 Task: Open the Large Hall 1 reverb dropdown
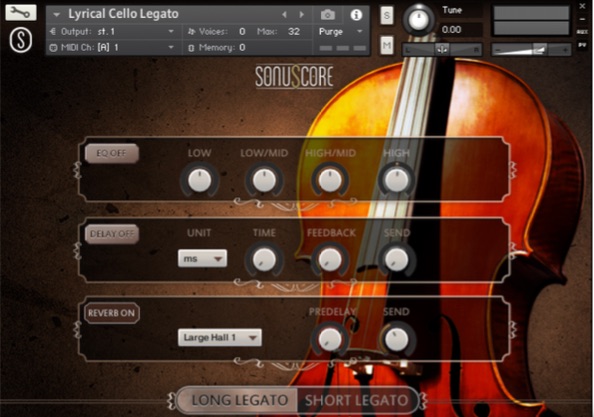tap(220, 337)
